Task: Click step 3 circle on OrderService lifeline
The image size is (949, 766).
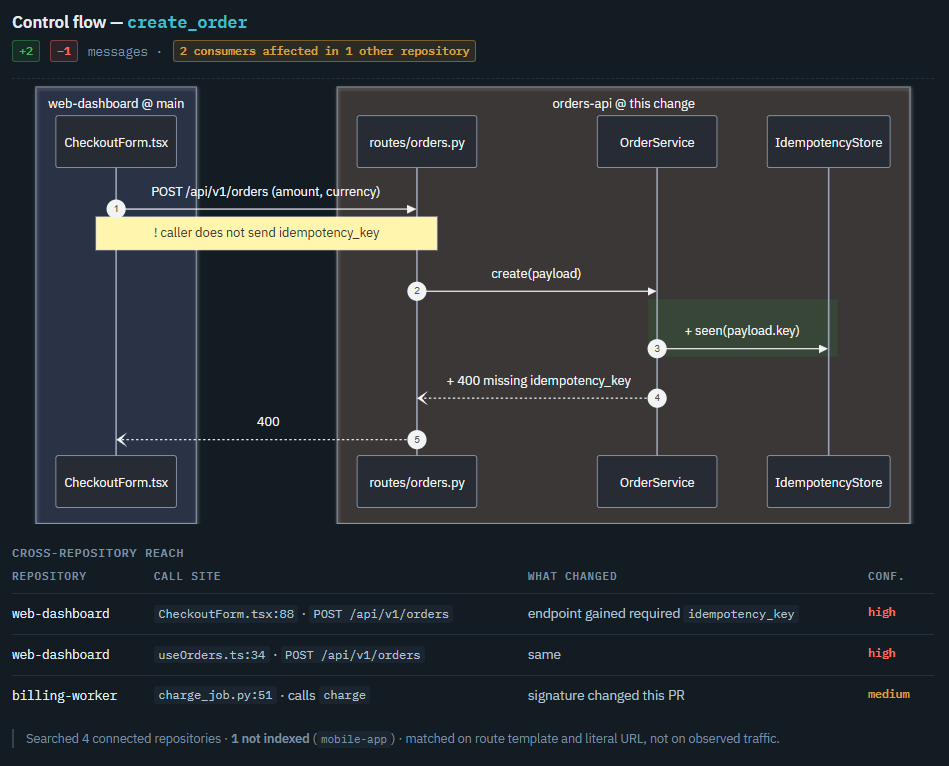Action: tap(657, 349)
